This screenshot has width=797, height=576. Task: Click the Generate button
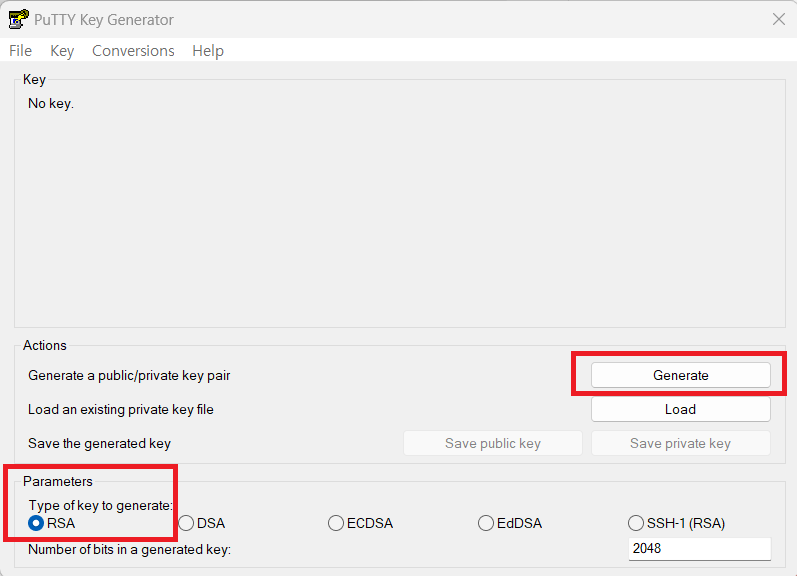[x=681, y=375]
